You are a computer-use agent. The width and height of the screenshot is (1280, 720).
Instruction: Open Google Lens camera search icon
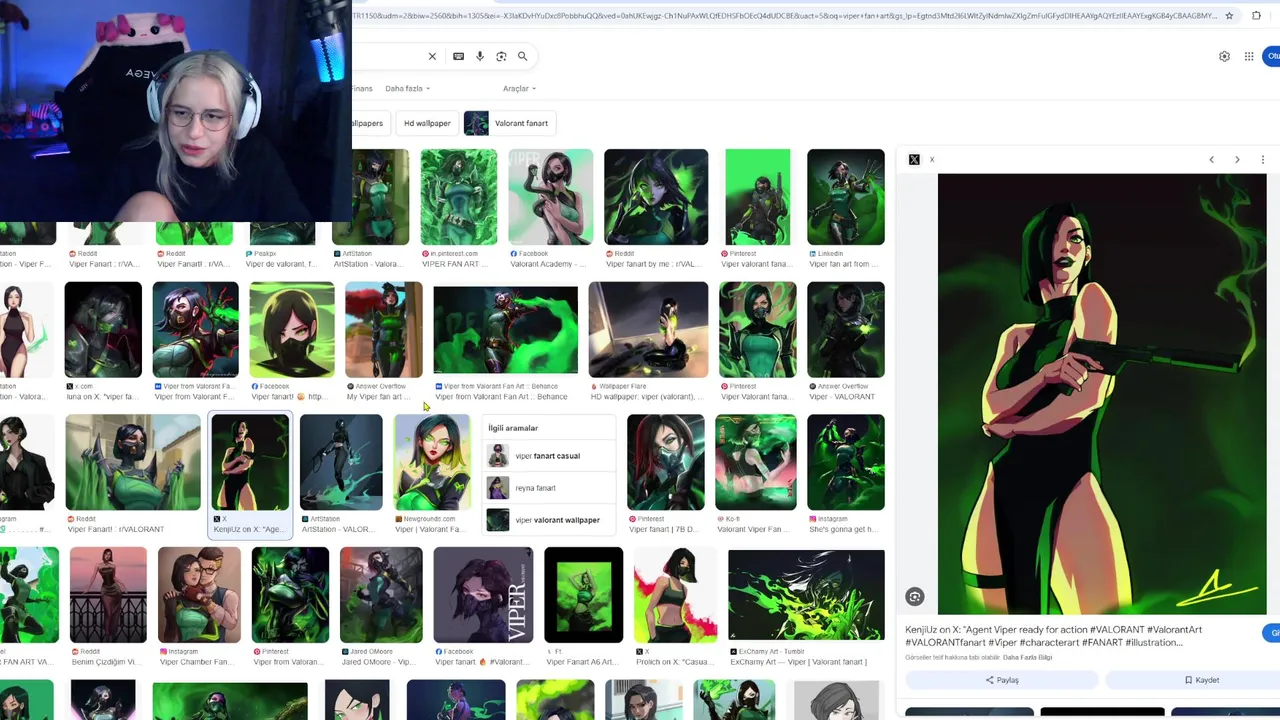click(x=501, y=56)
